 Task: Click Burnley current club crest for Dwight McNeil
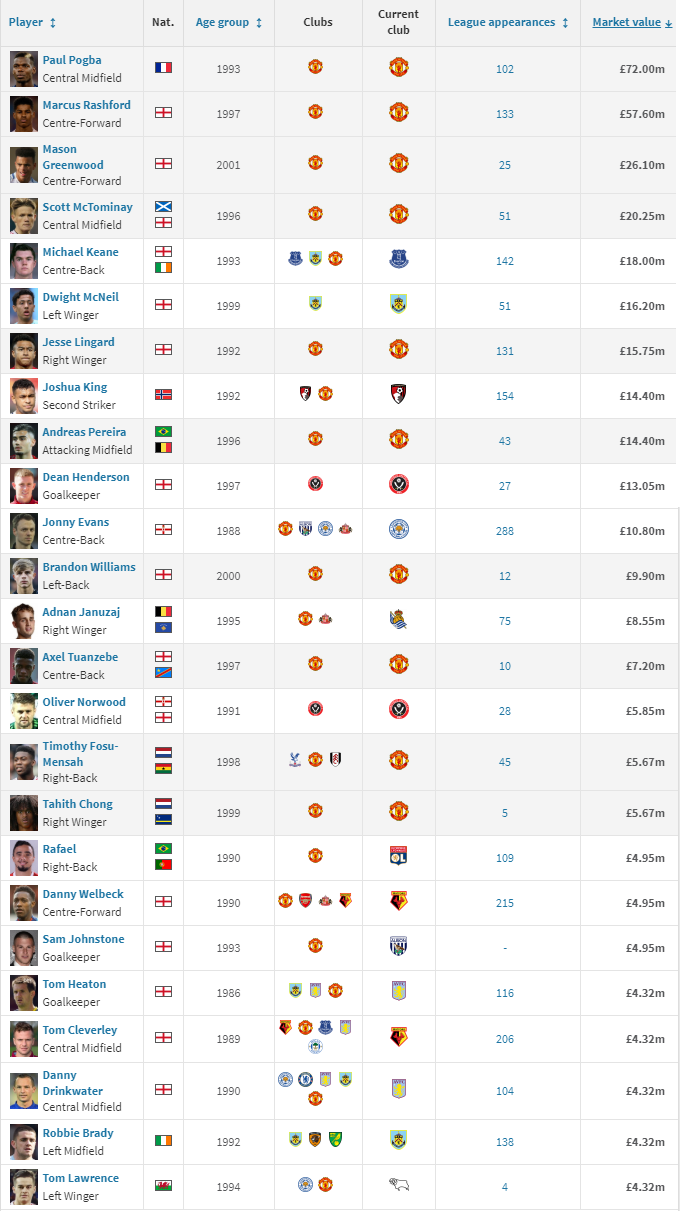point(398,304)
